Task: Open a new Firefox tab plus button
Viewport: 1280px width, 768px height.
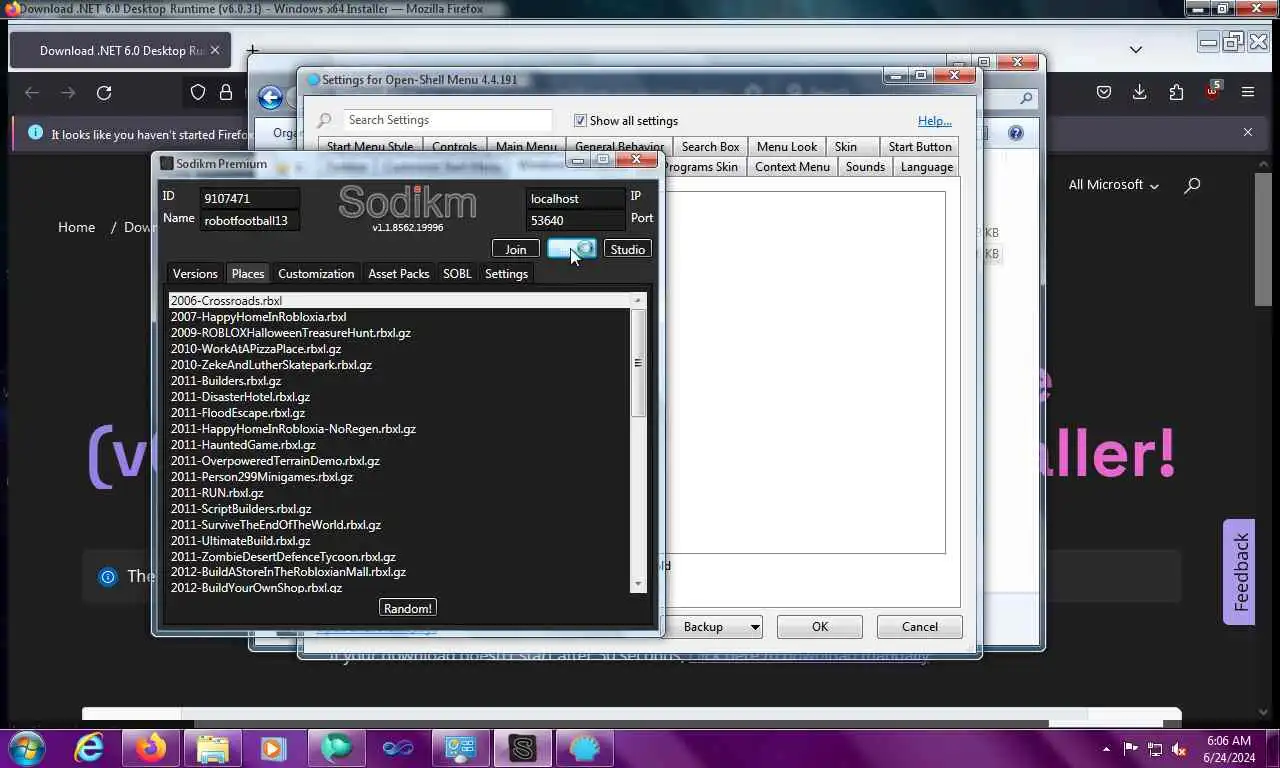Action: click(x=253, y=50)
